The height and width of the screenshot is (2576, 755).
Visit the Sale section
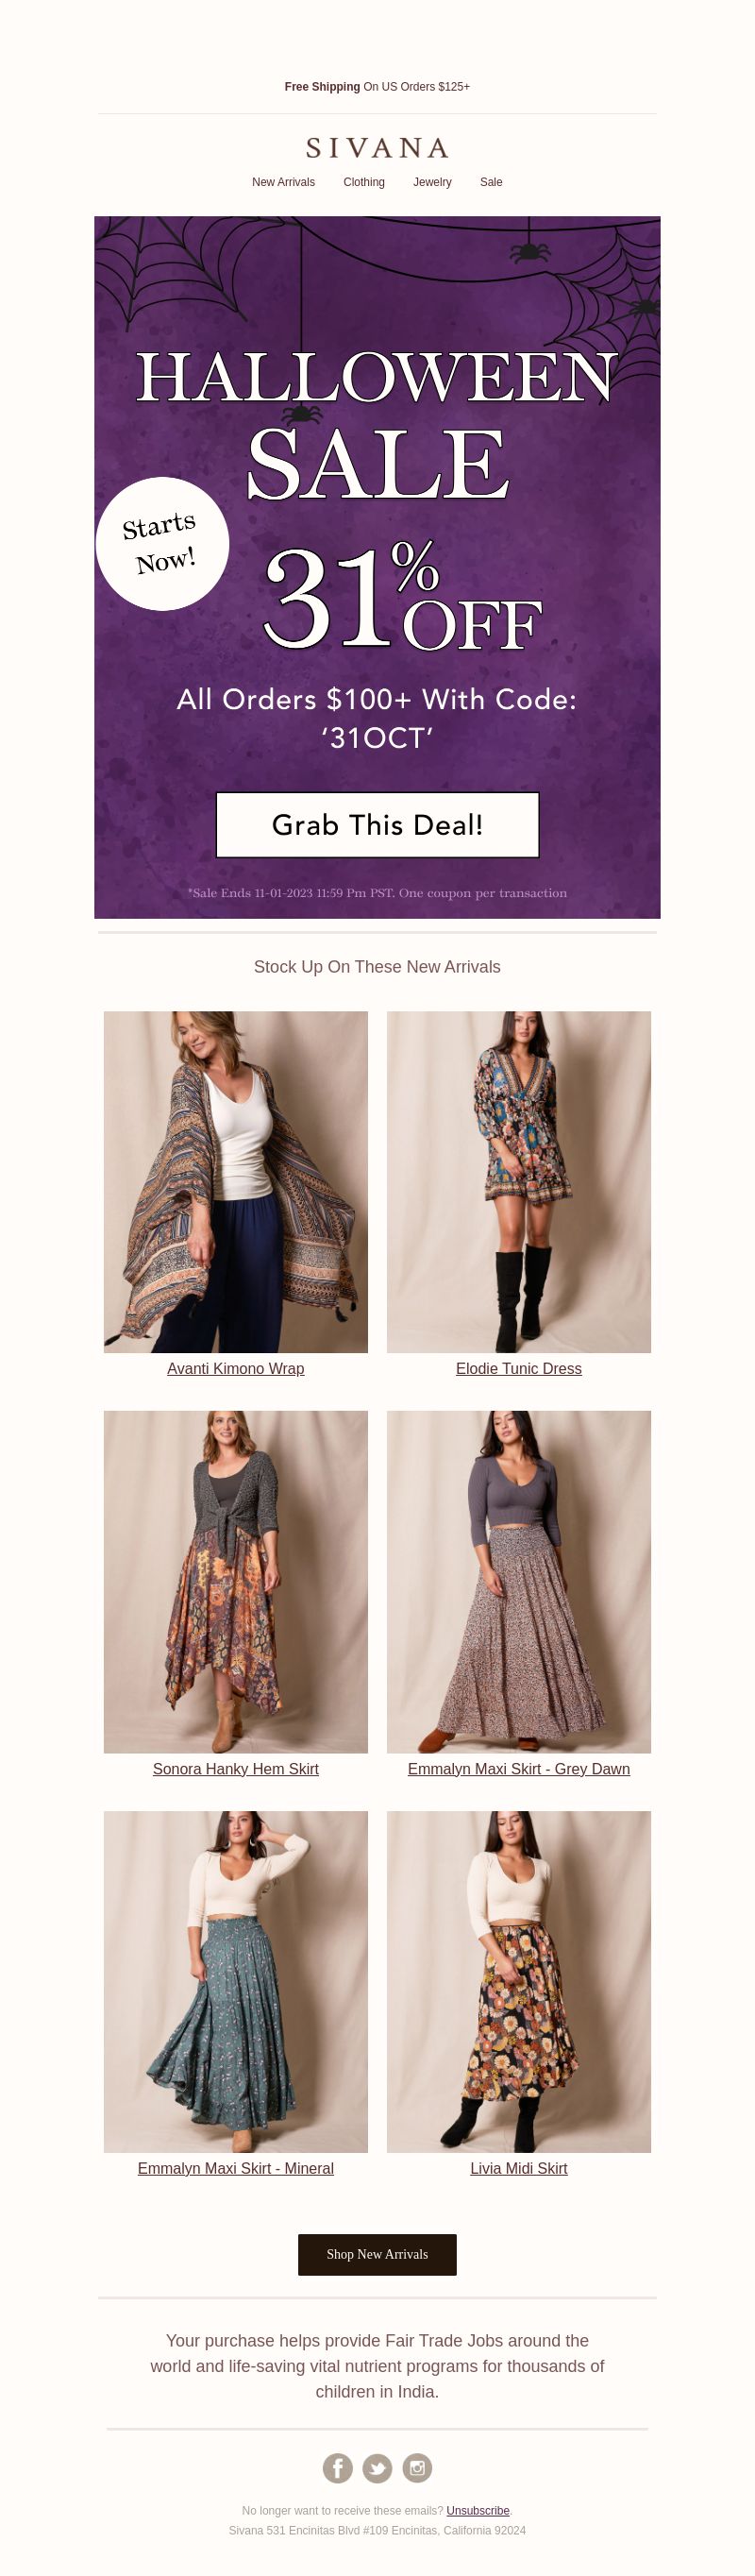tap(491, 182)
